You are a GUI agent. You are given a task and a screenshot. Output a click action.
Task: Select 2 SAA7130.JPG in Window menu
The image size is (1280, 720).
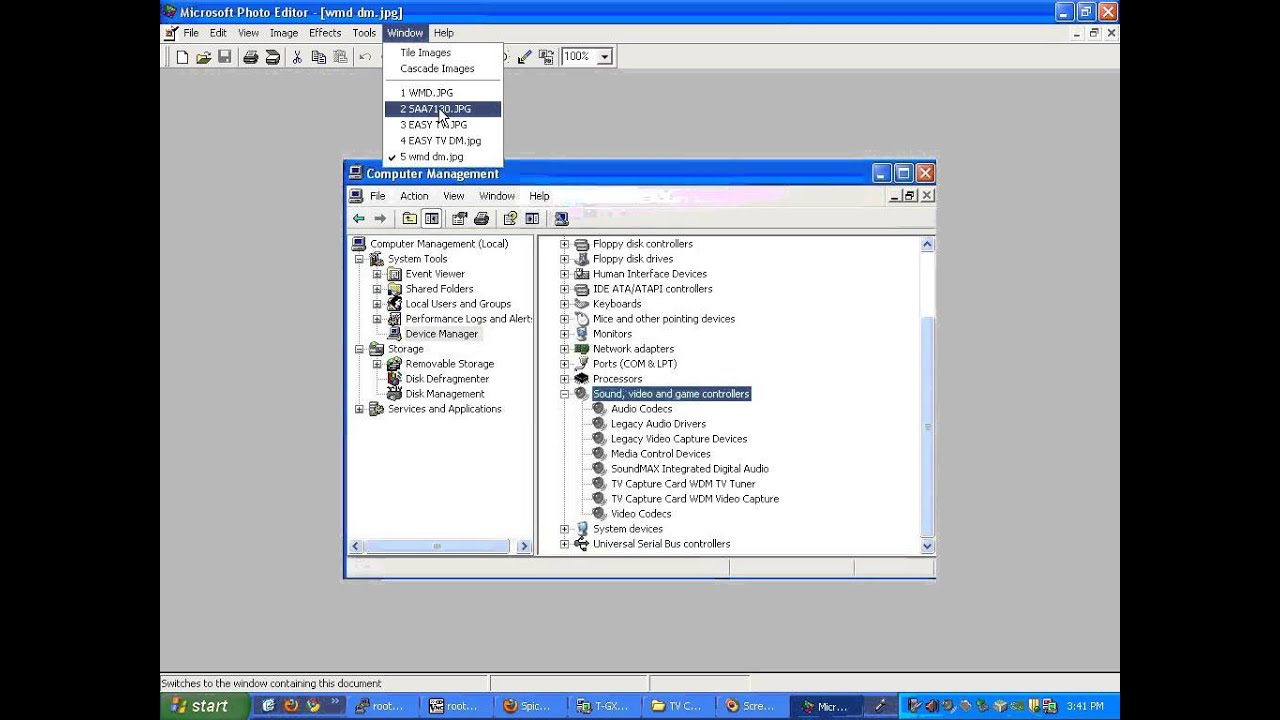click(x=443, y=109)
